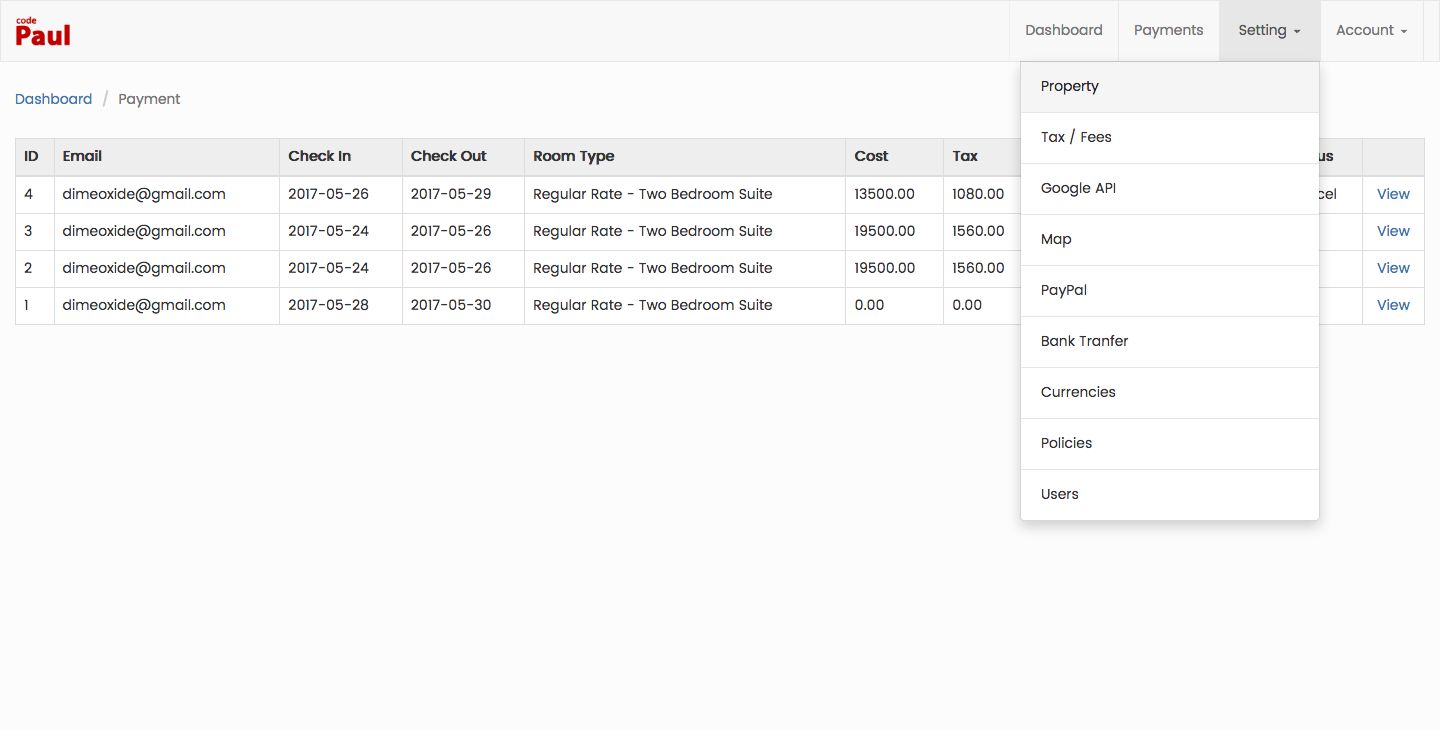This screenshot has height=730, width=1440.
Task: Select Users in the Setting menu
Action: 1059,494
